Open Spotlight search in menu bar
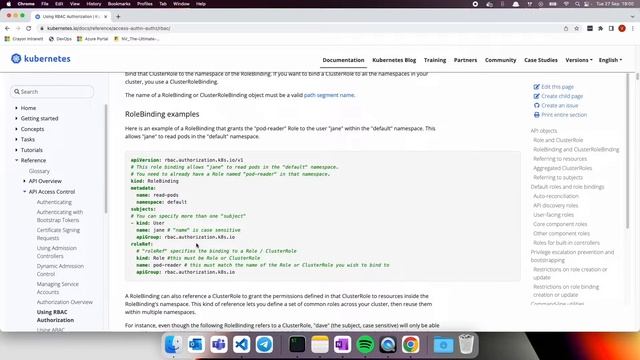640x360 pixels. 577,4
